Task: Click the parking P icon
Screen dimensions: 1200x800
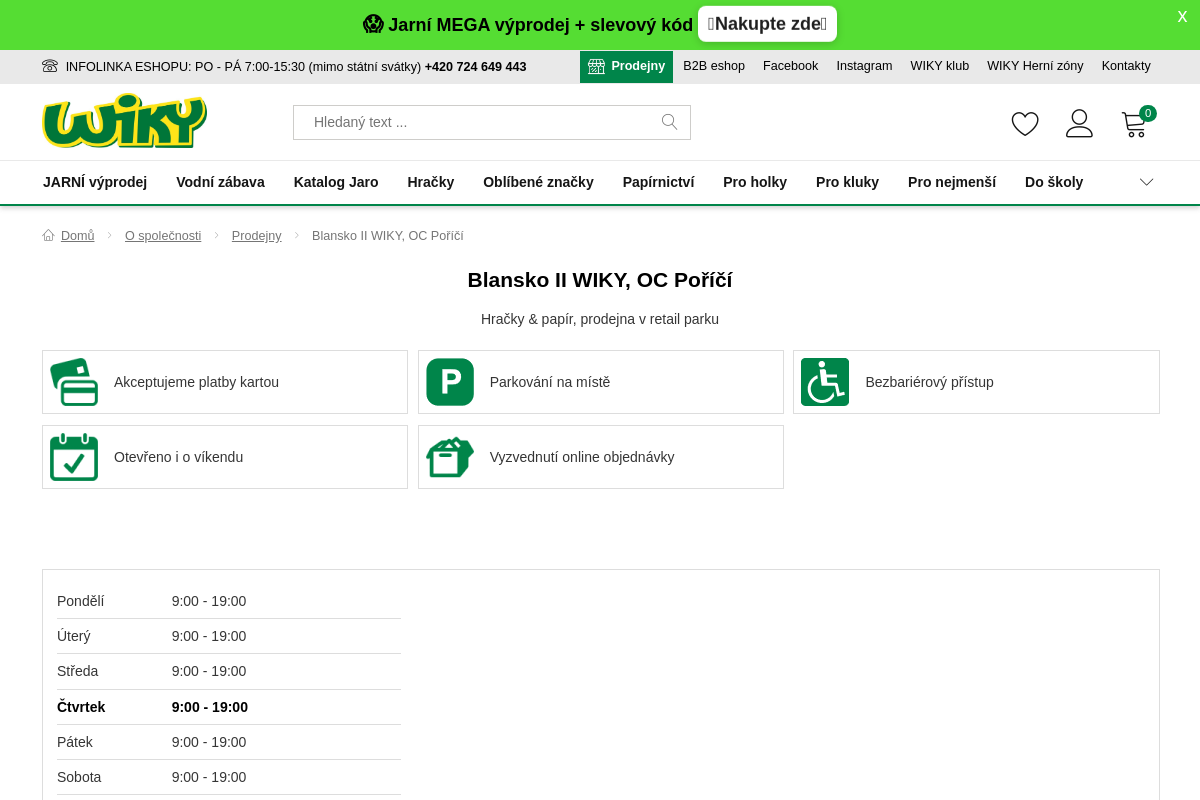Action: tap(450, 382)
